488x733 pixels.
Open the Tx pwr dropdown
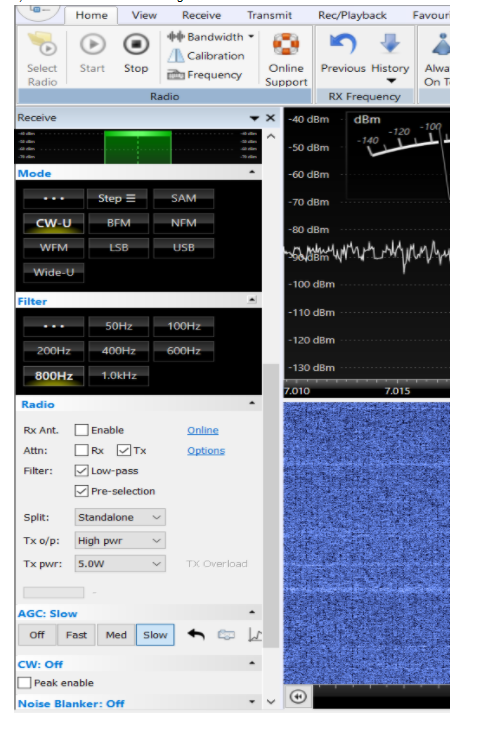pyautogui.click(x=120, y=564)
